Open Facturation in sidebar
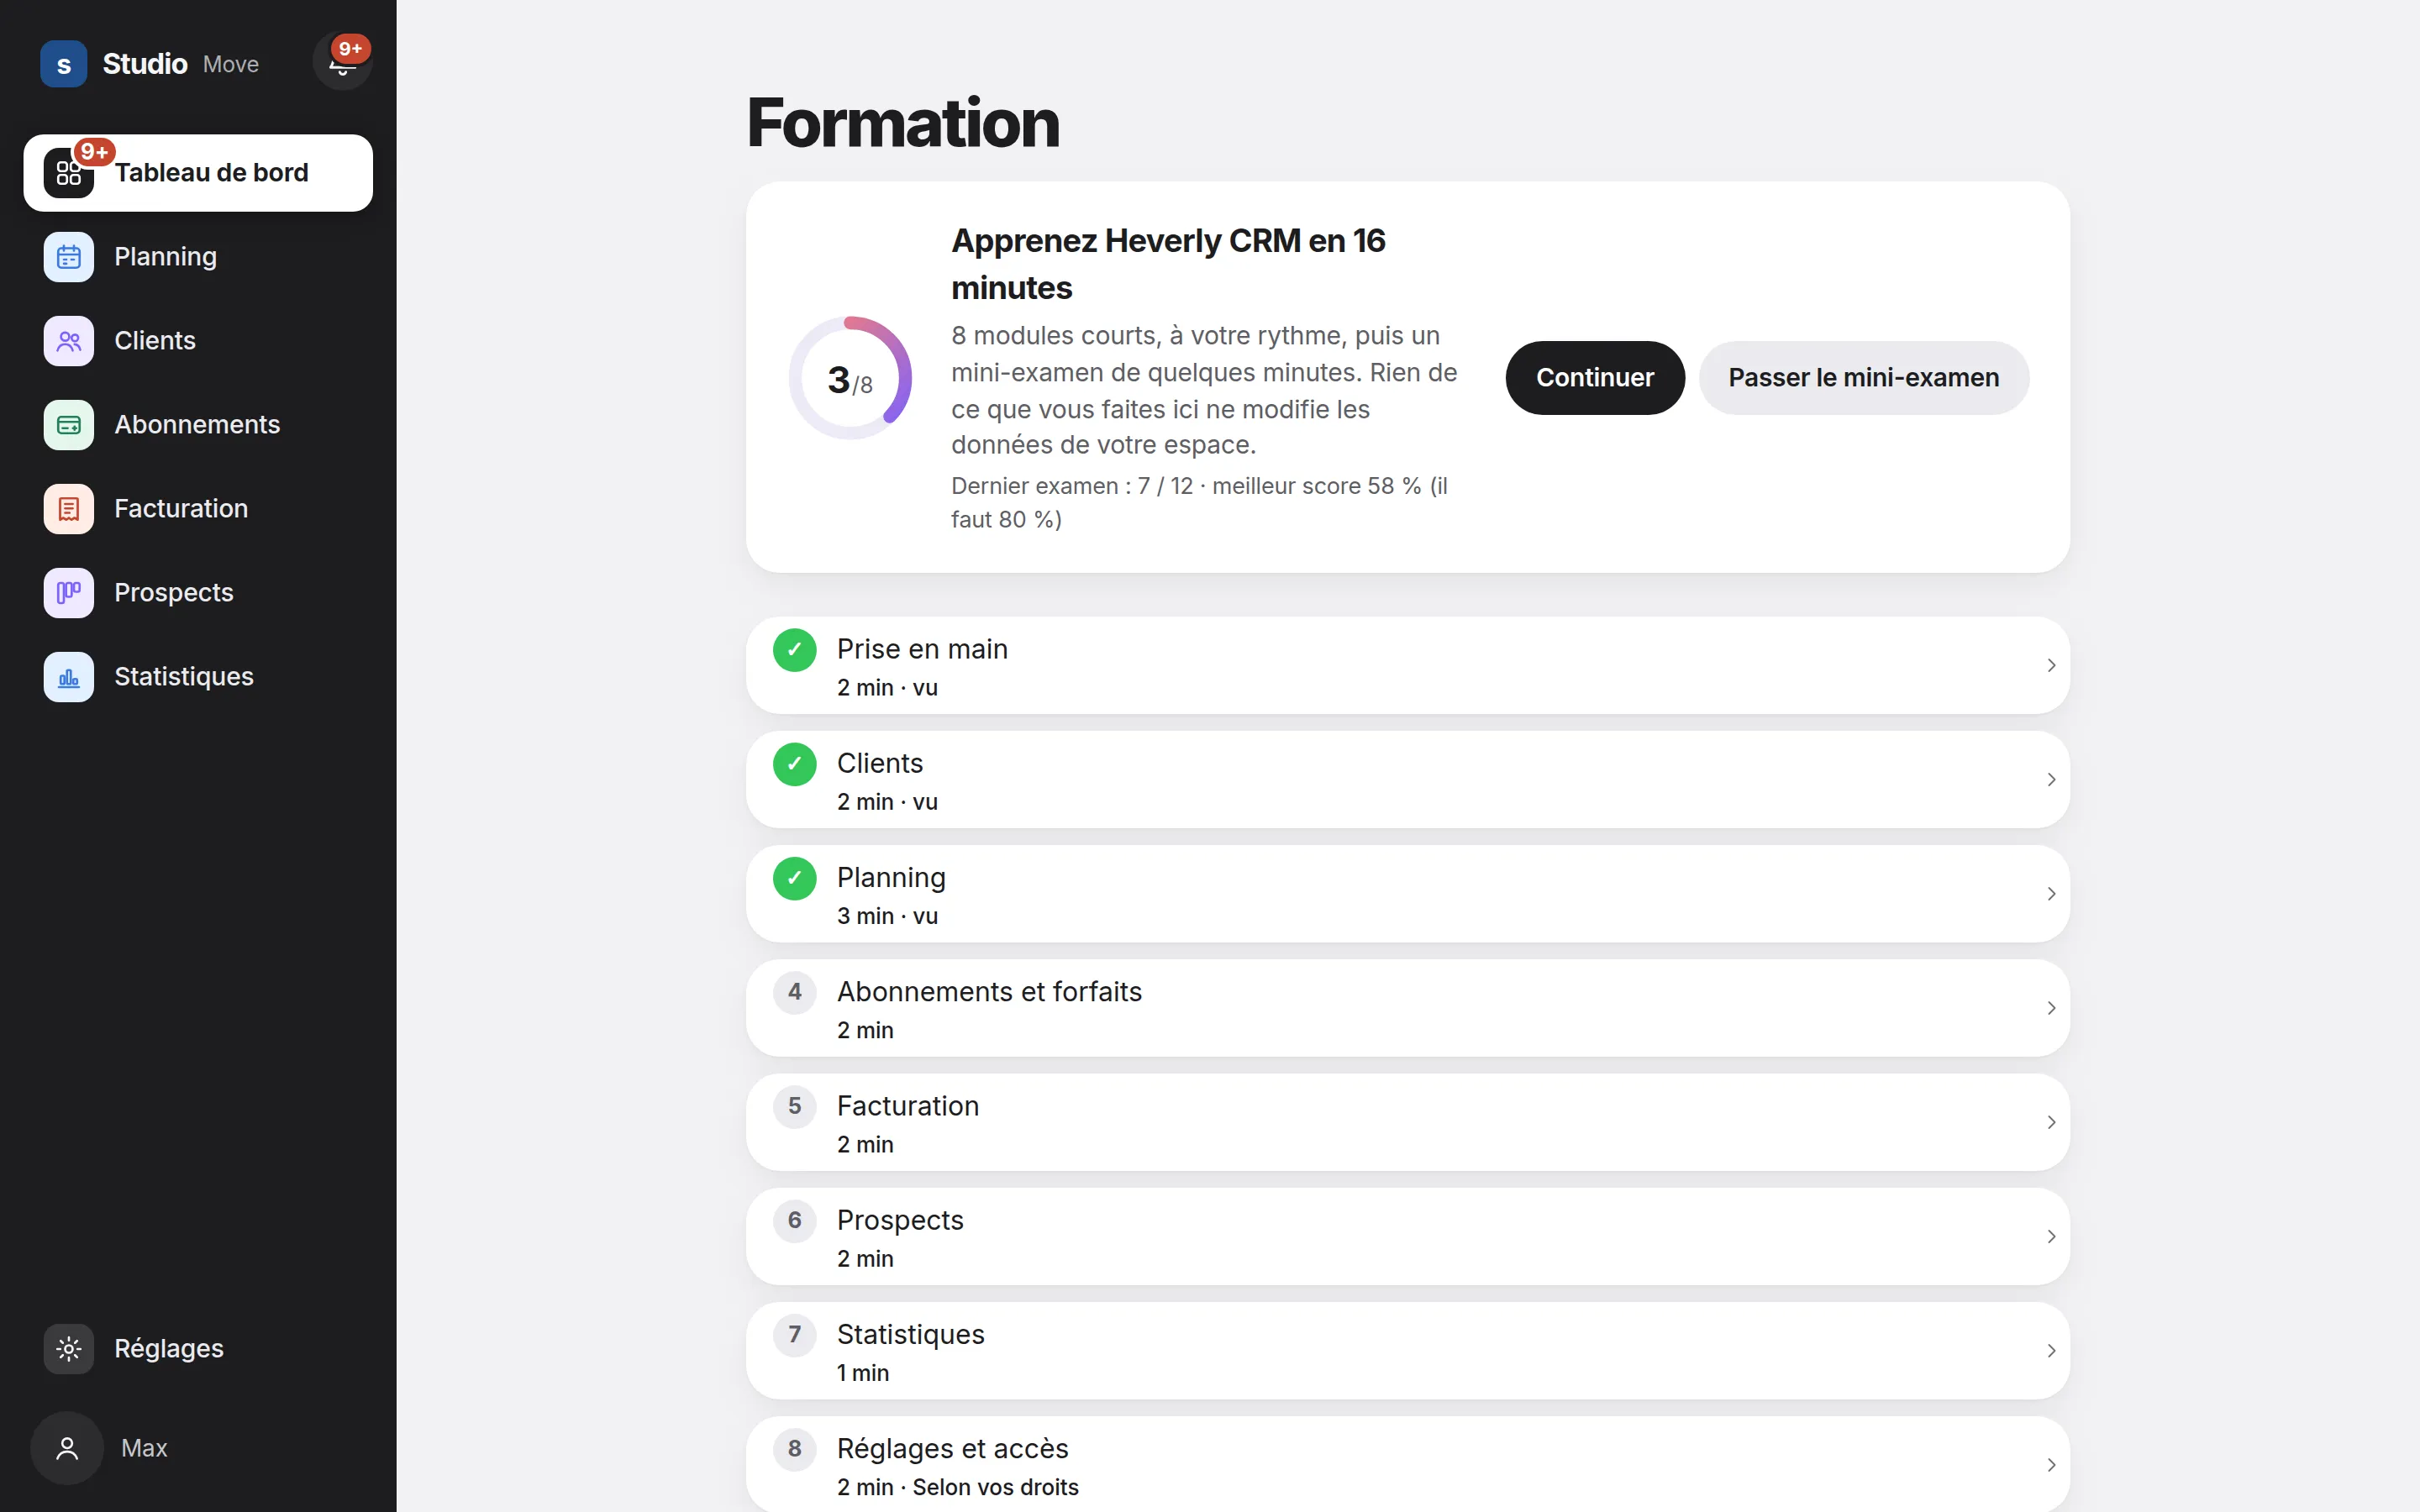 tap(198, 509)
